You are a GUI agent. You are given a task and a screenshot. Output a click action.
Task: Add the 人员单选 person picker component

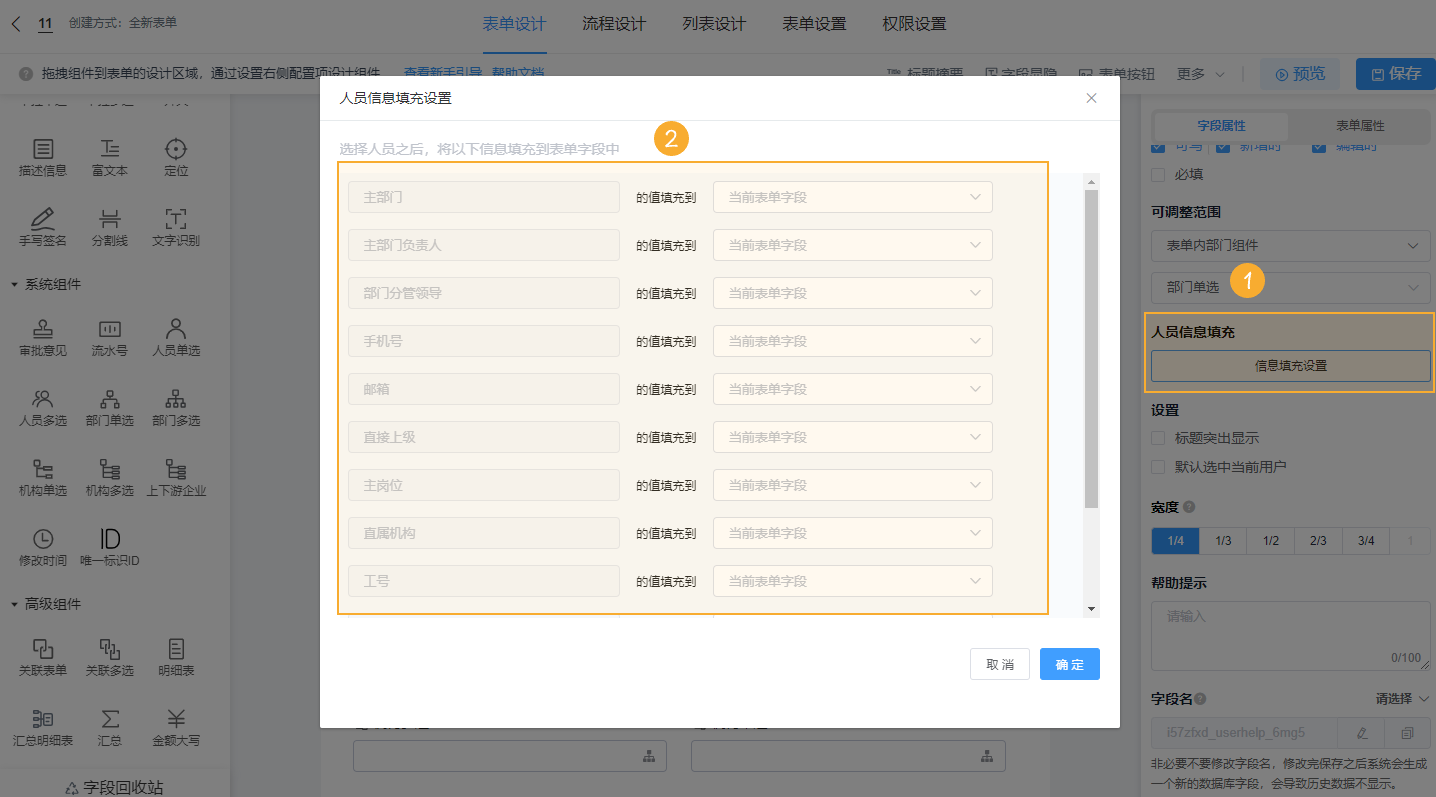coord(176,335)
